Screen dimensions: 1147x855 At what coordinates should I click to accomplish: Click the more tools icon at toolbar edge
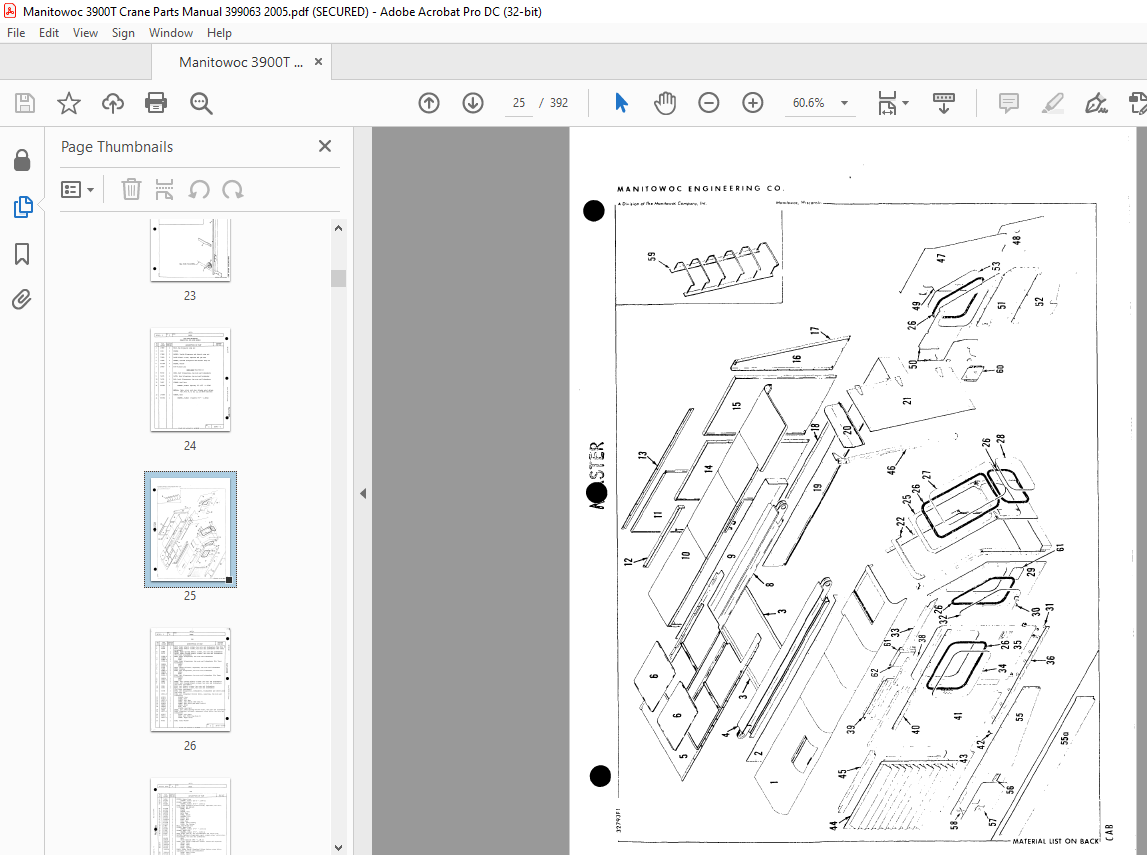tap(1138, 103)
